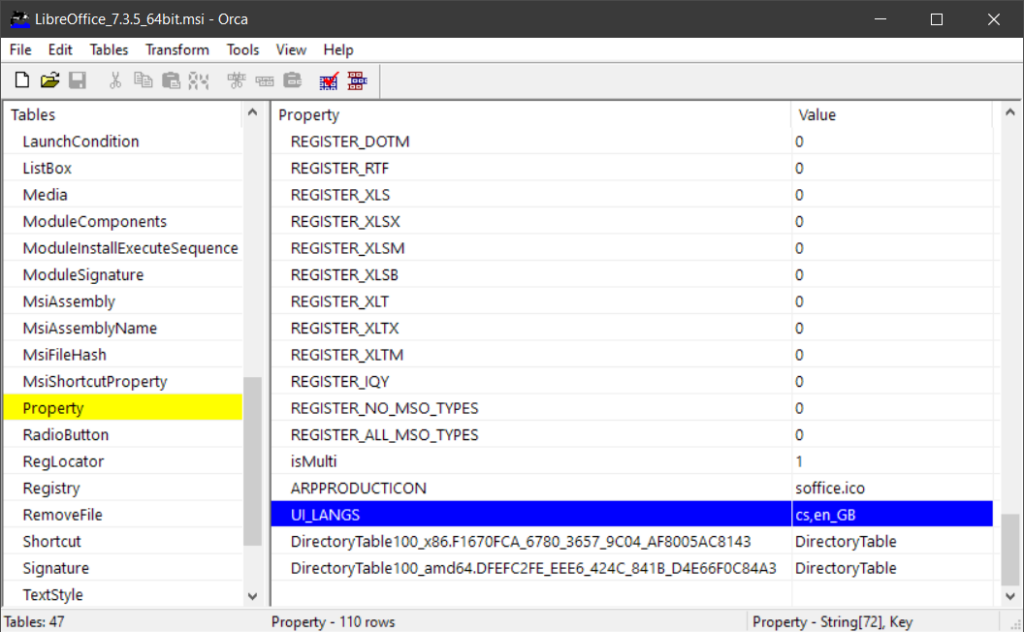Click the ARPPRODUCTICON property cell

(x=531, y=488)
